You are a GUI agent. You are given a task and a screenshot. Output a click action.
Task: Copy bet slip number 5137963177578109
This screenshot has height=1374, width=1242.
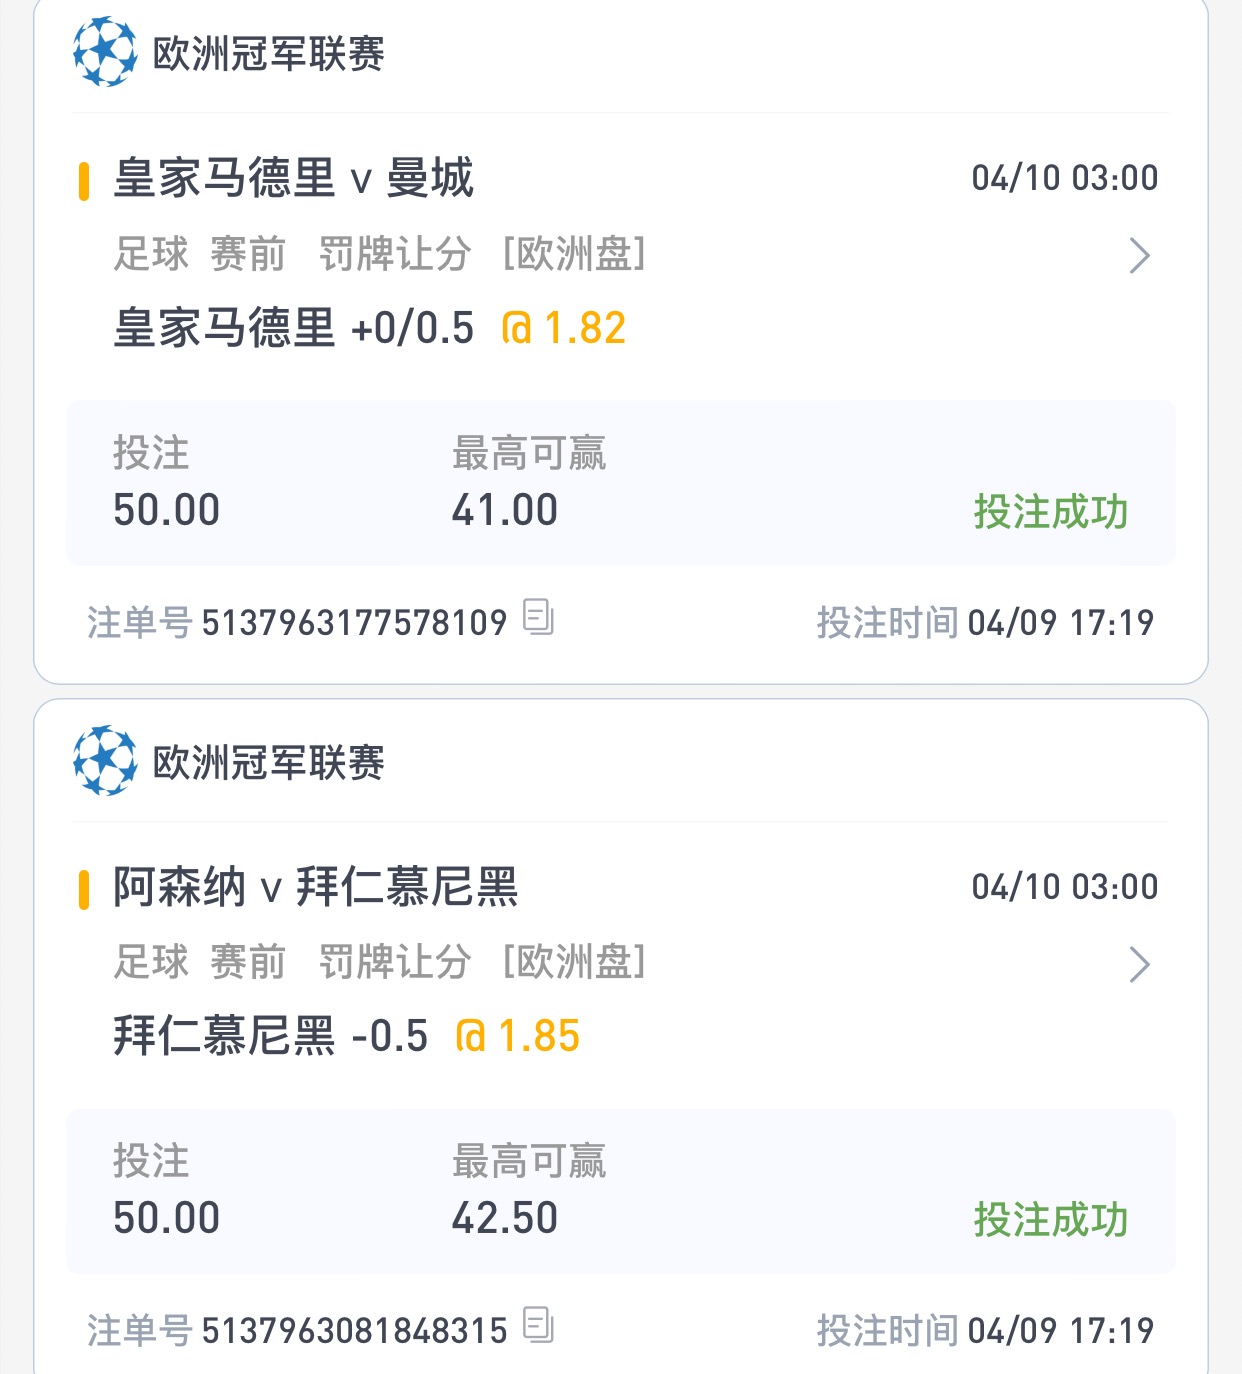coord(538,617)
